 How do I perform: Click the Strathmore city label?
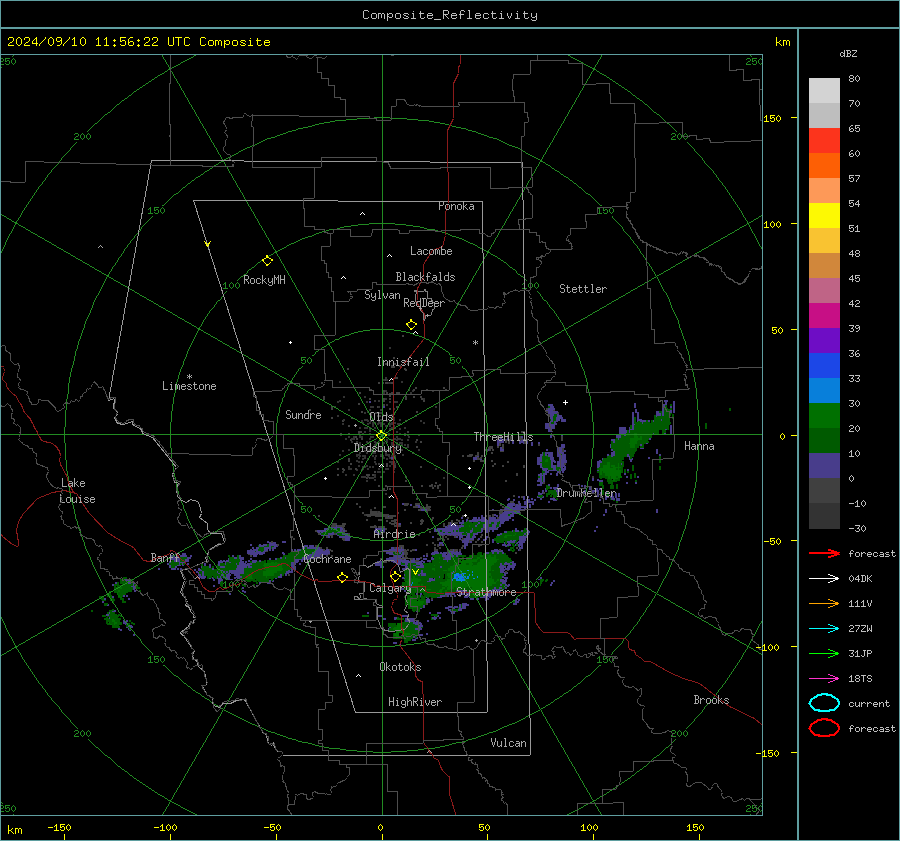pyautogui.click(x=486, y=592)
